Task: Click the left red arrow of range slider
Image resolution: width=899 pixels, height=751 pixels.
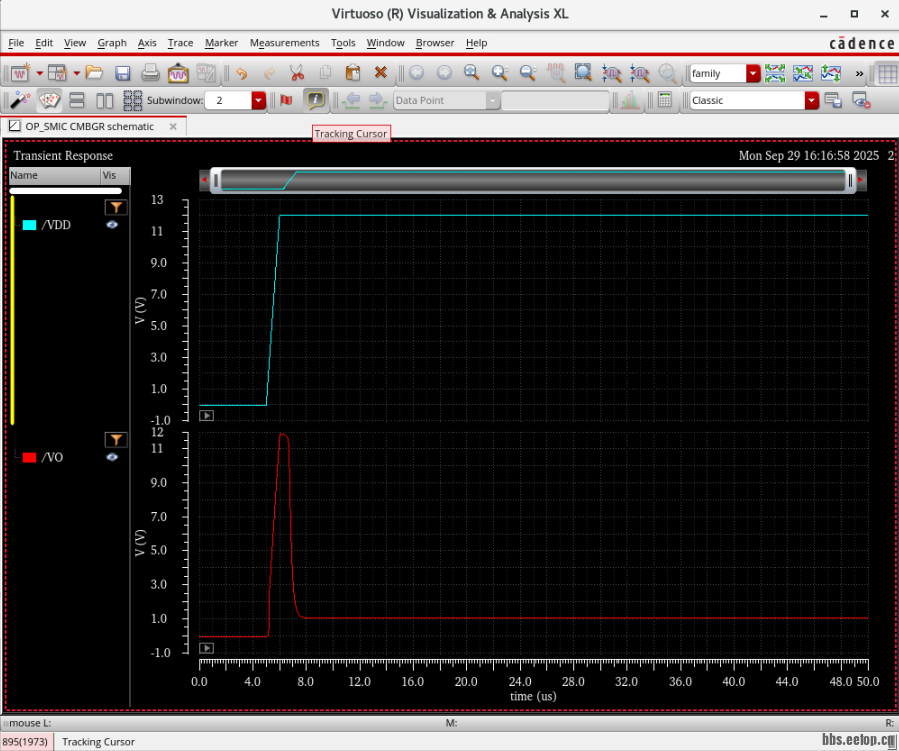Action: [x=204, y=180]
